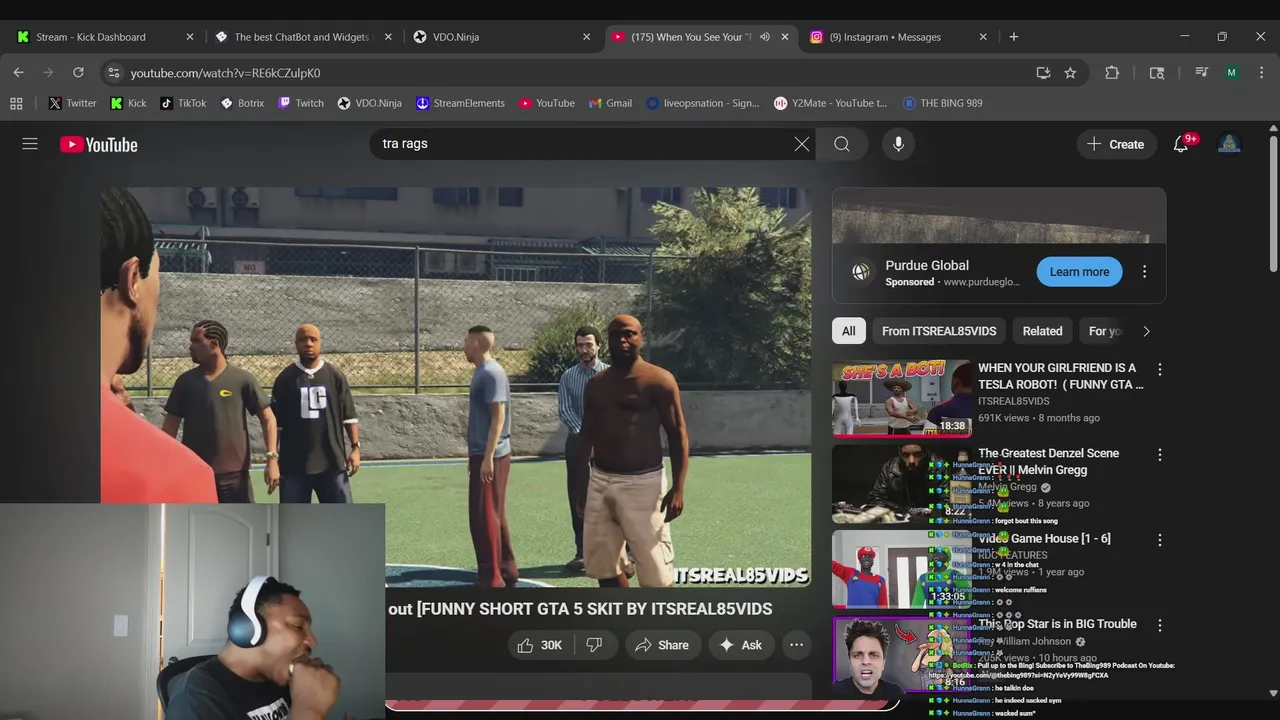Open TikTok bookmark
The width and height of the screenshot is (1280, 720).
(x=183, y=103)
